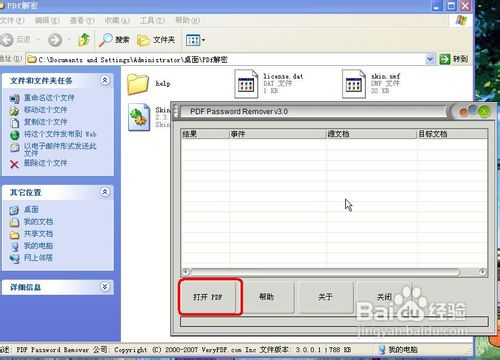500x360 pixels.
Task: Select the skin.smf file icon
Action: tap(354, 84)
